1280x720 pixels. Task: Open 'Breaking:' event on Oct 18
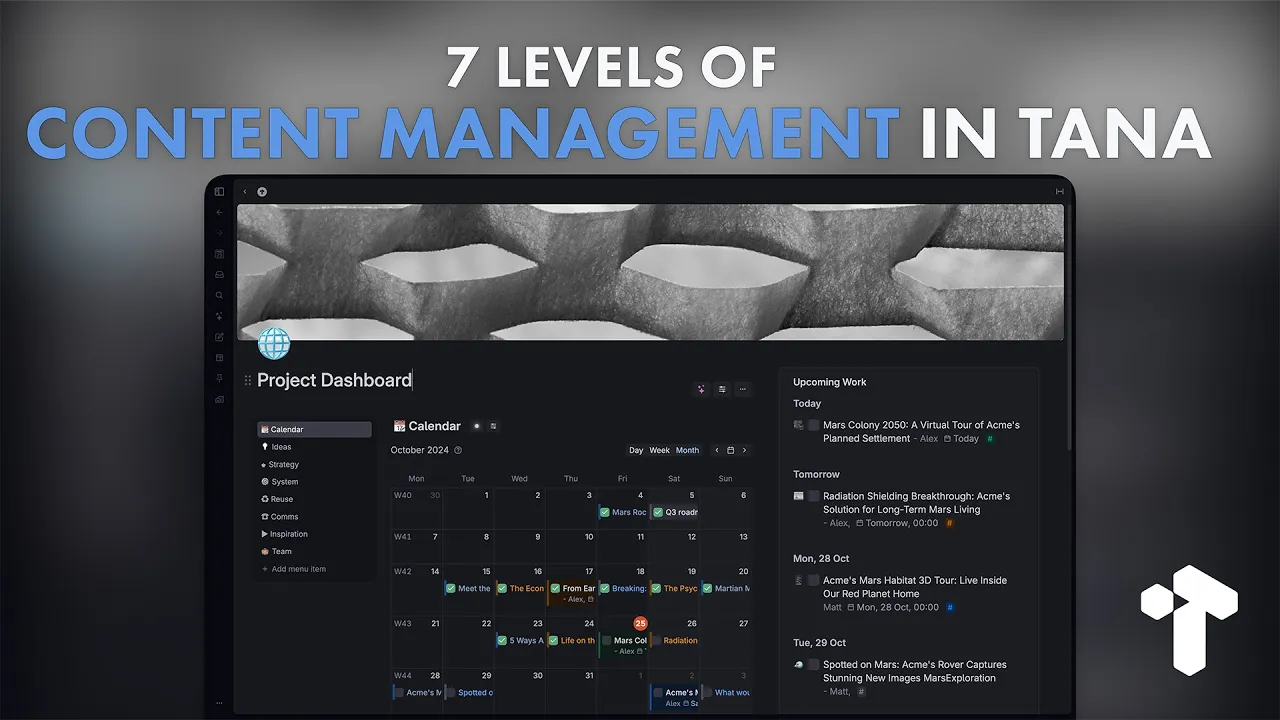click(x=622, y=588)
